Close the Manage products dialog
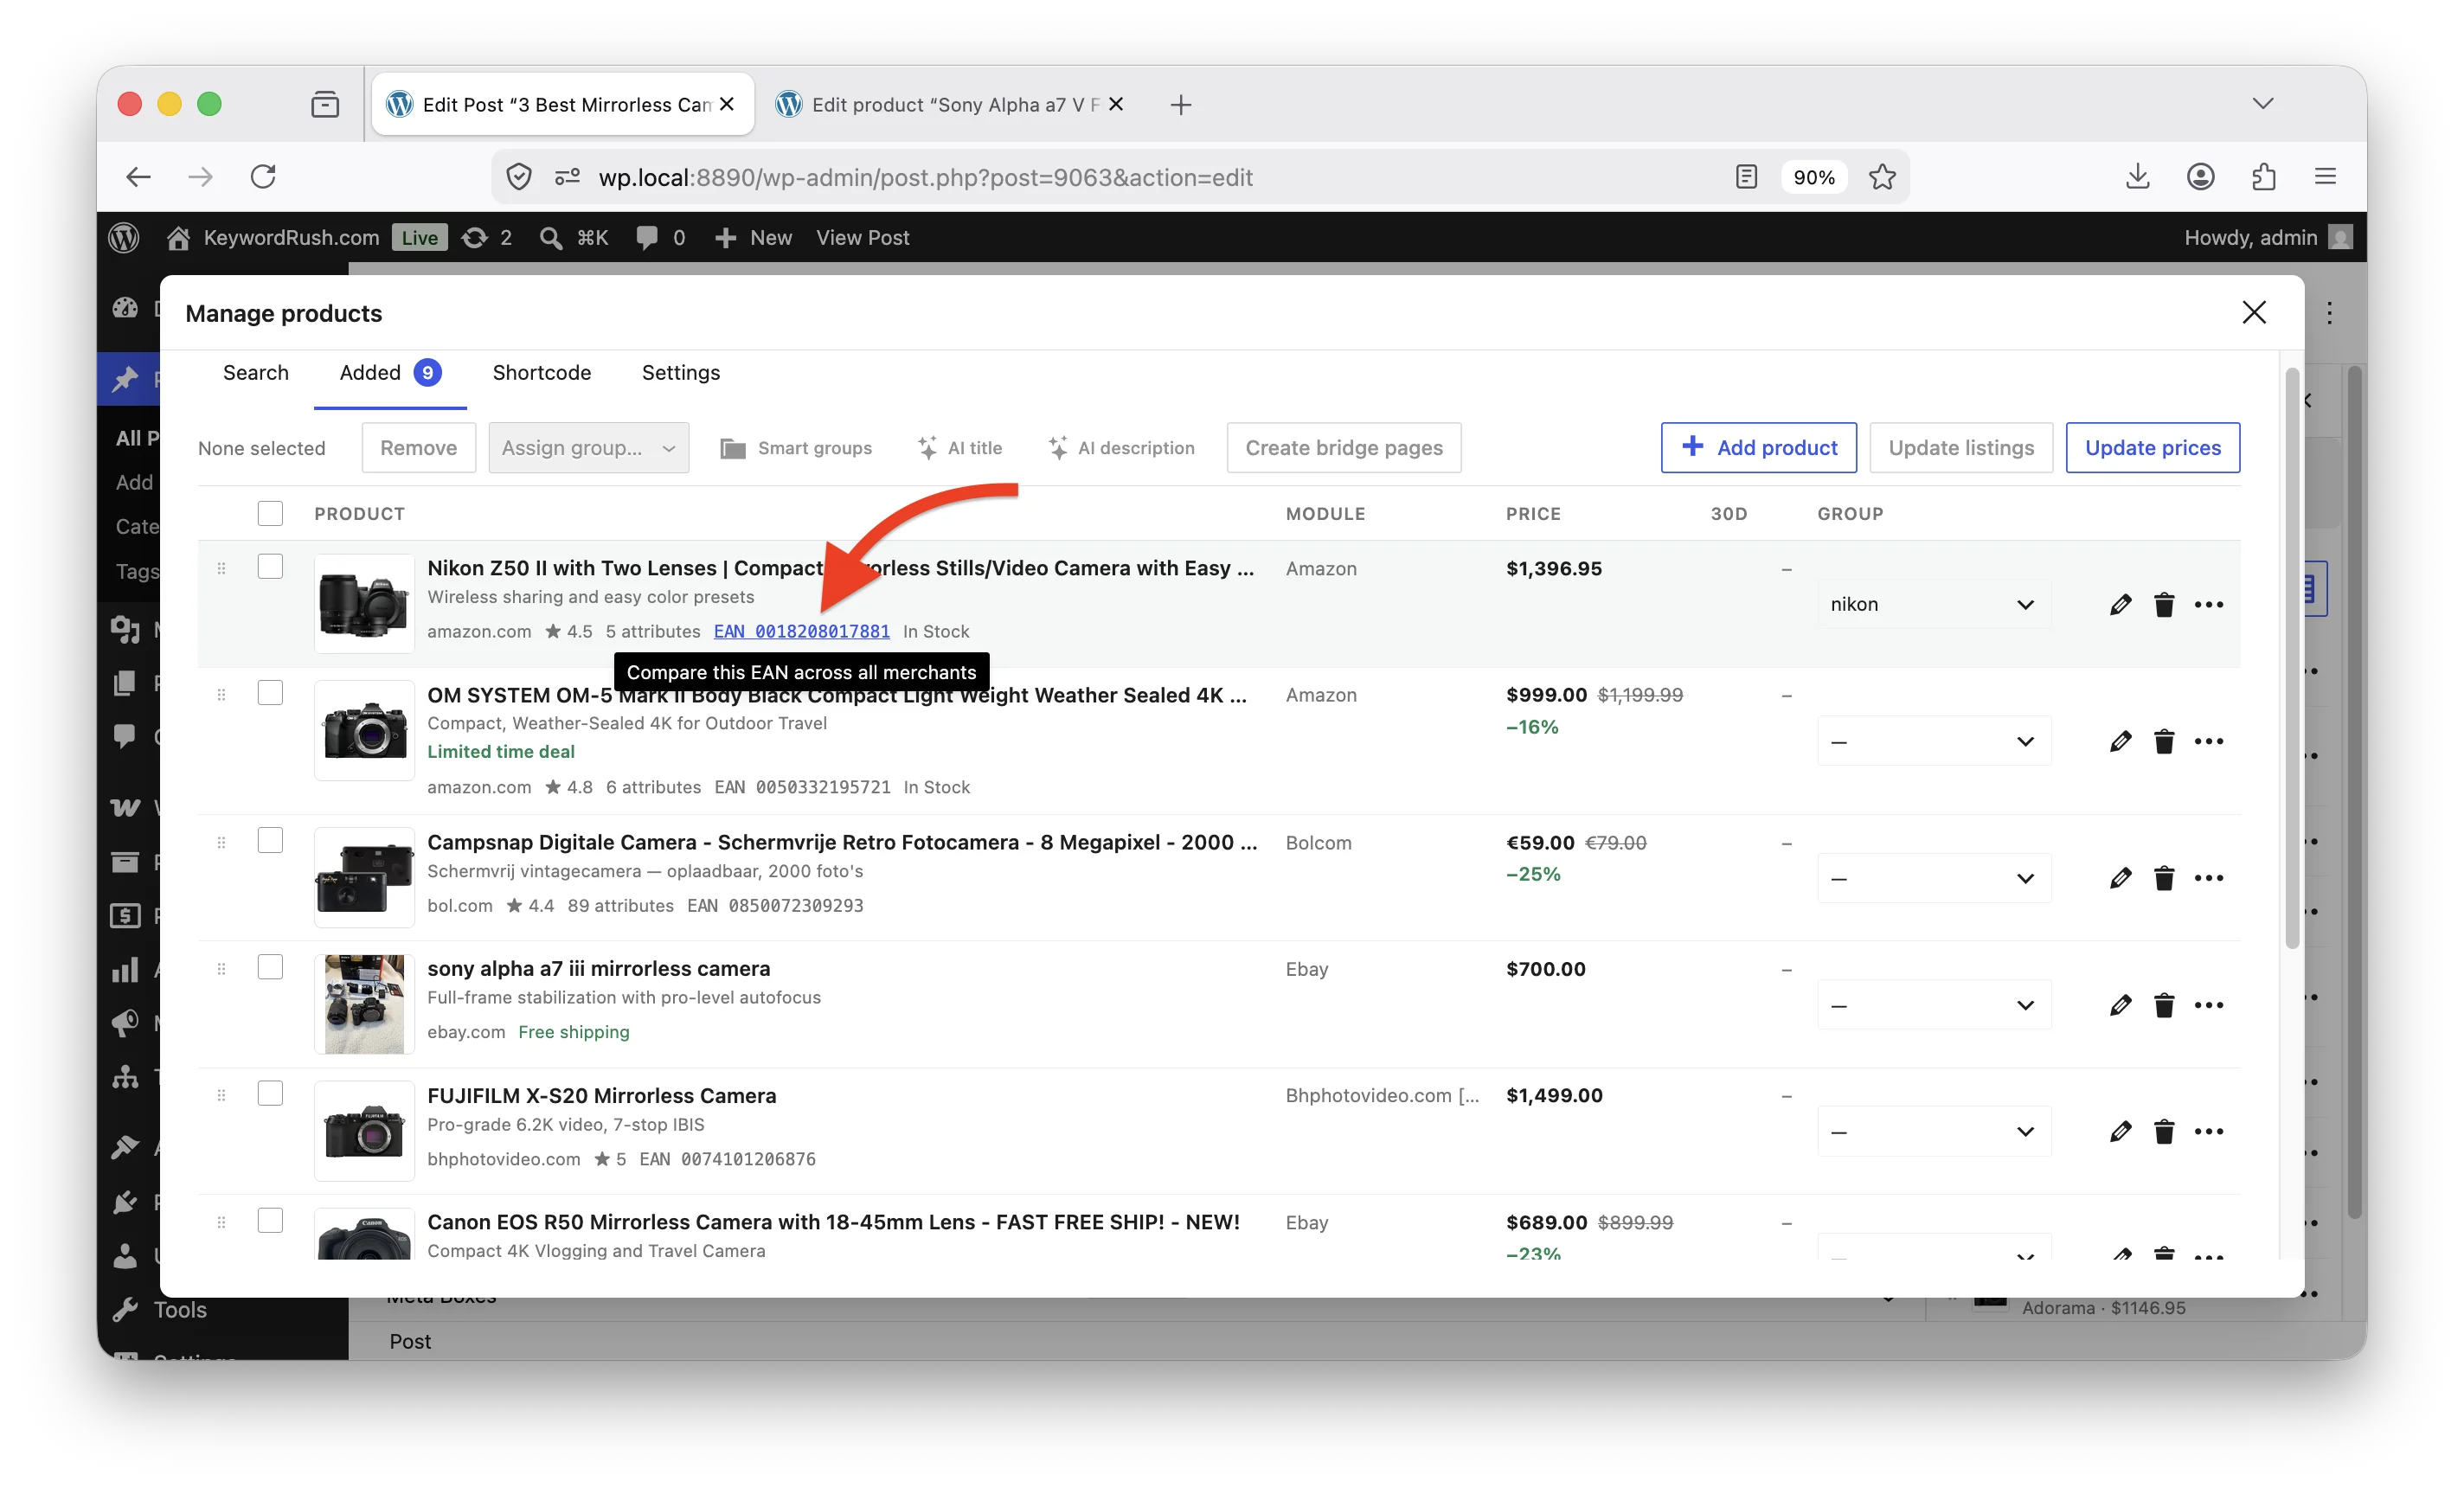2464x1488 pixels. tap(2253, 312)
